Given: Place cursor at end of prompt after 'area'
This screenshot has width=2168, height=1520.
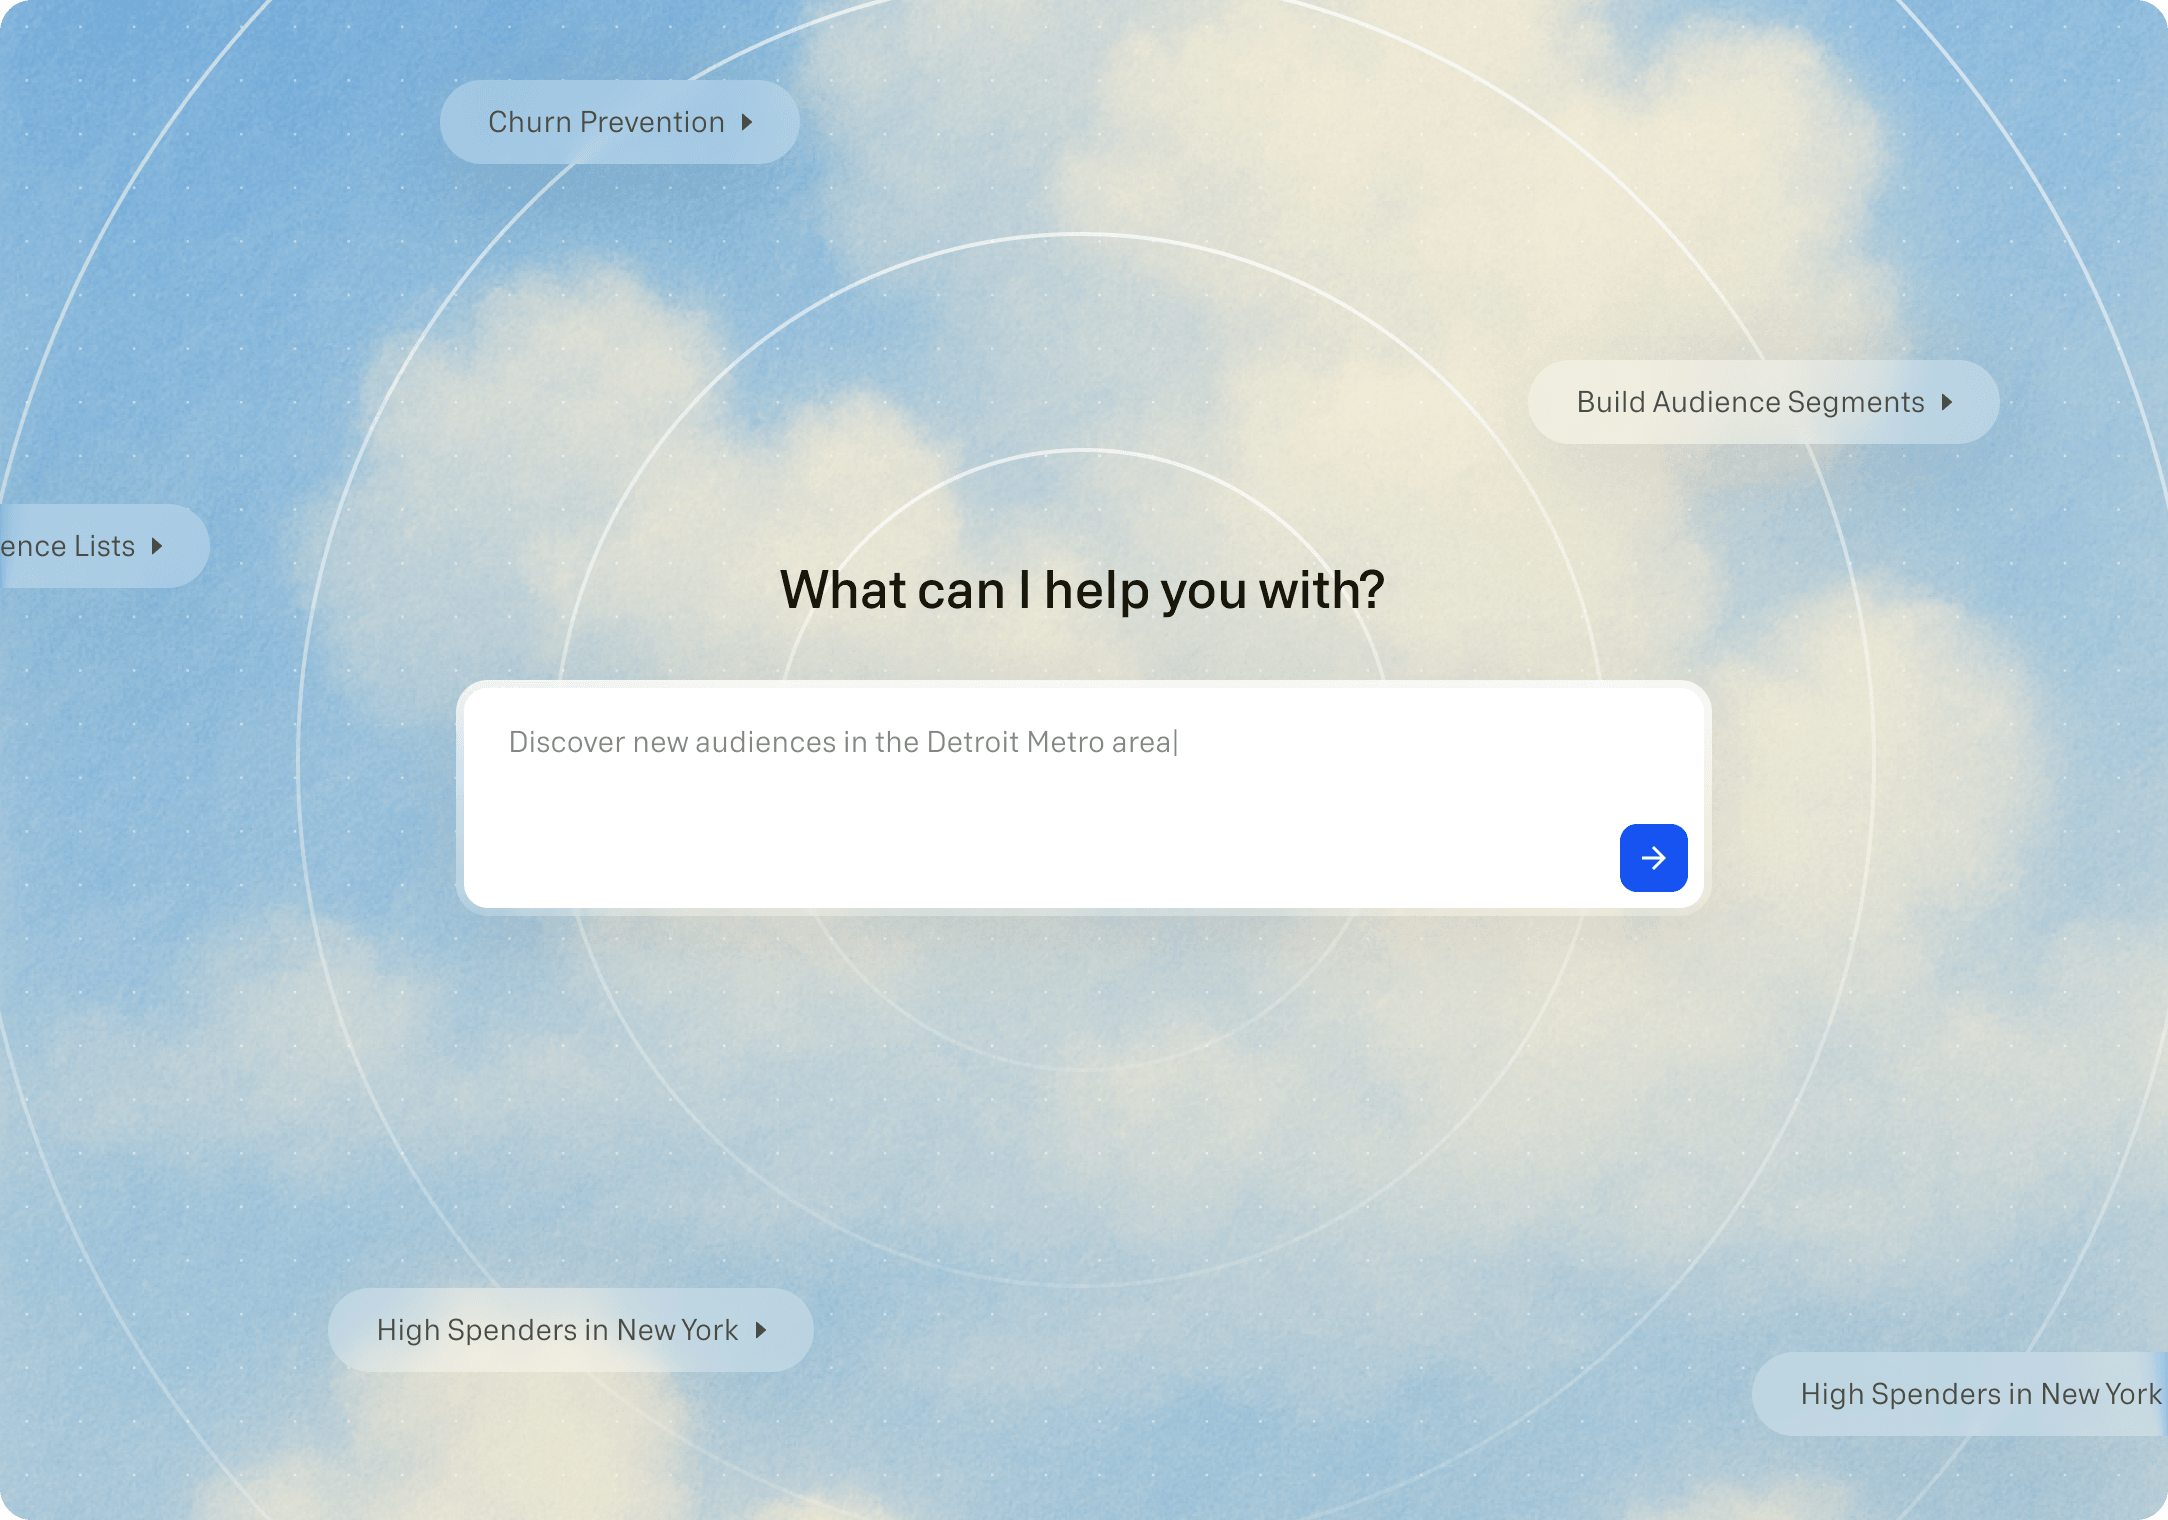Looking at the screenshot, I should tap(1176, 742).
